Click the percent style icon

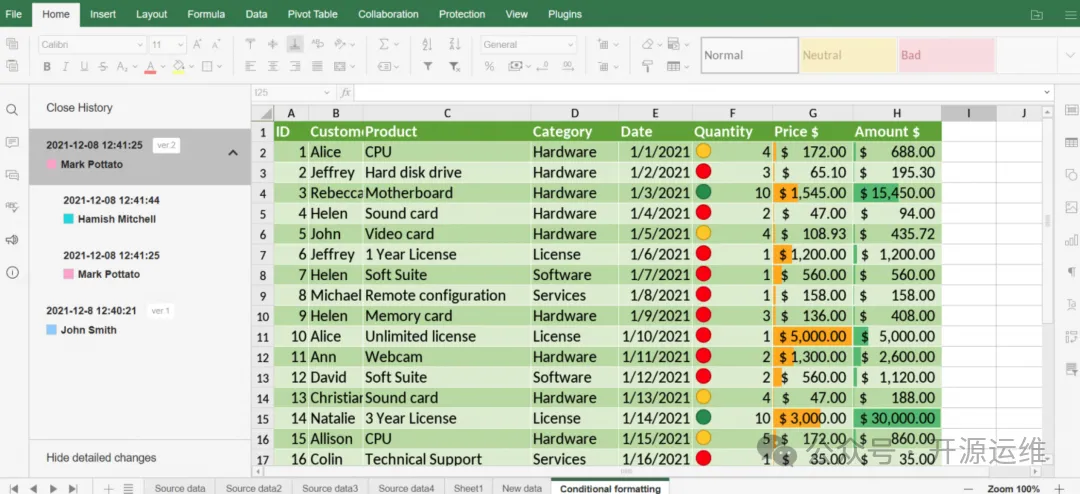coord(489,67)
